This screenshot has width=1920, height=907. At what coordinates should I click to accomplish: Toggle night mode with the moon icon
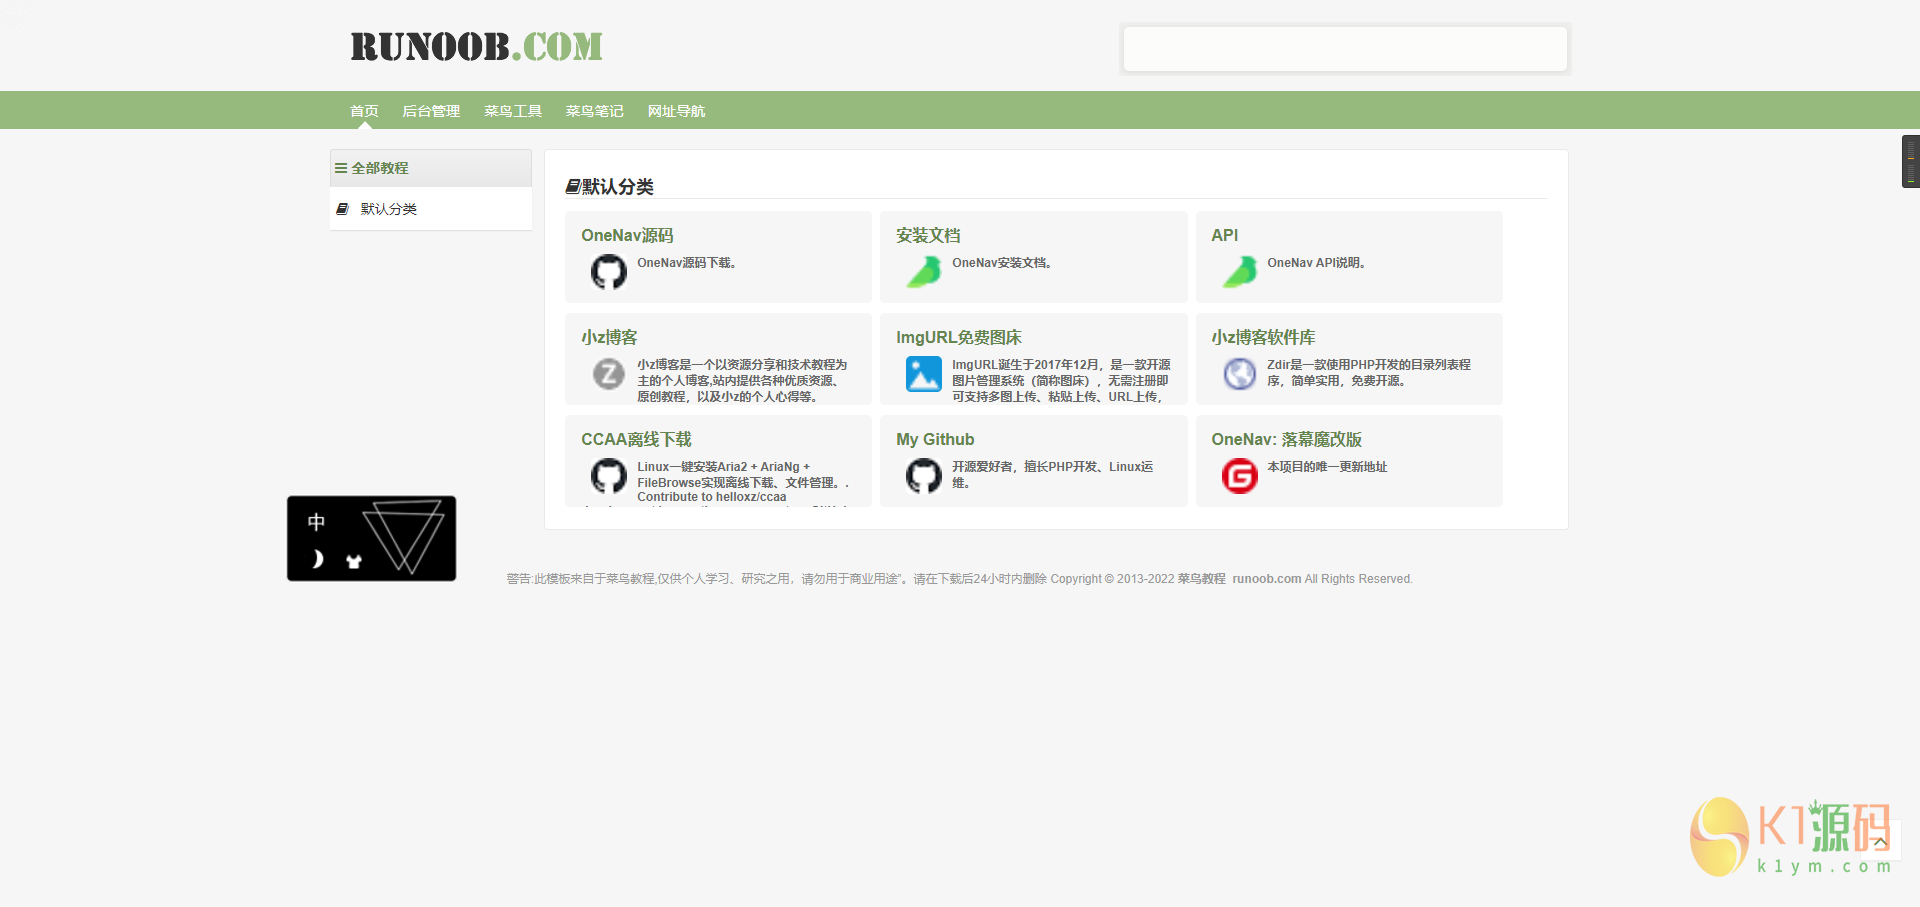(317, 559)
